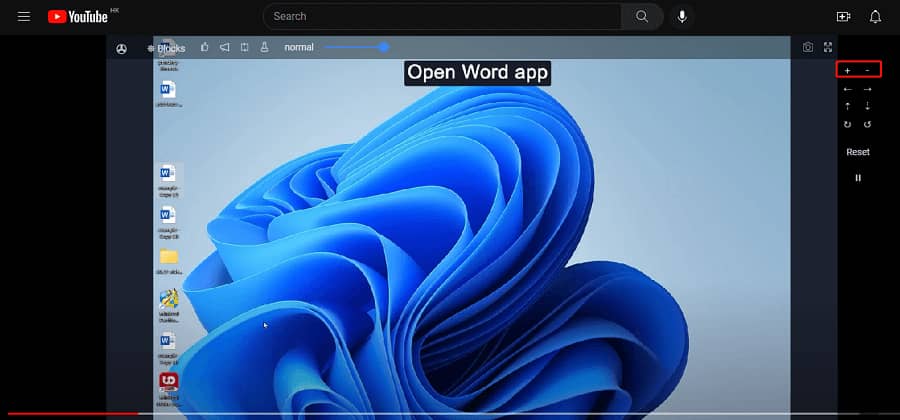Open the YouTube hamburger guide menu
The height and width of the screenshot is (420, 900).
pos(24,17)
